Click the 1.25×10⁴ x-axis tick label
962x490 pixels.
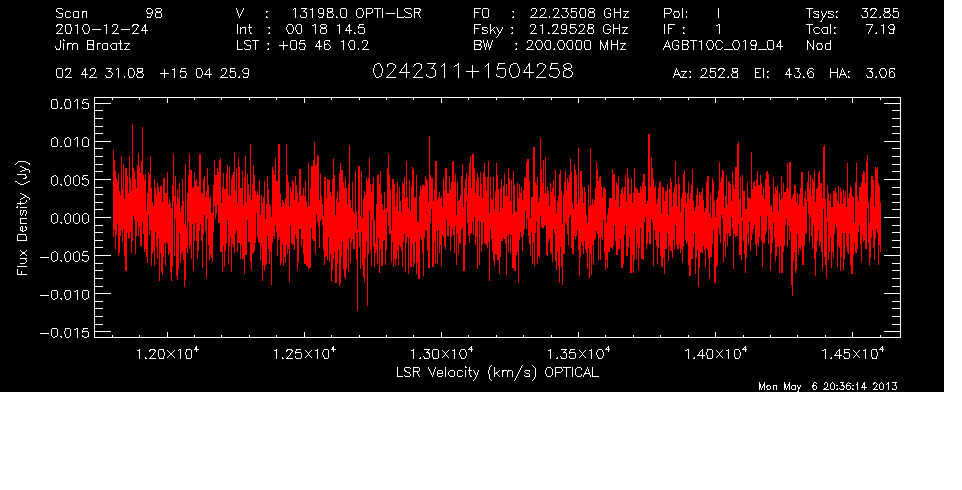pos(304,353)
